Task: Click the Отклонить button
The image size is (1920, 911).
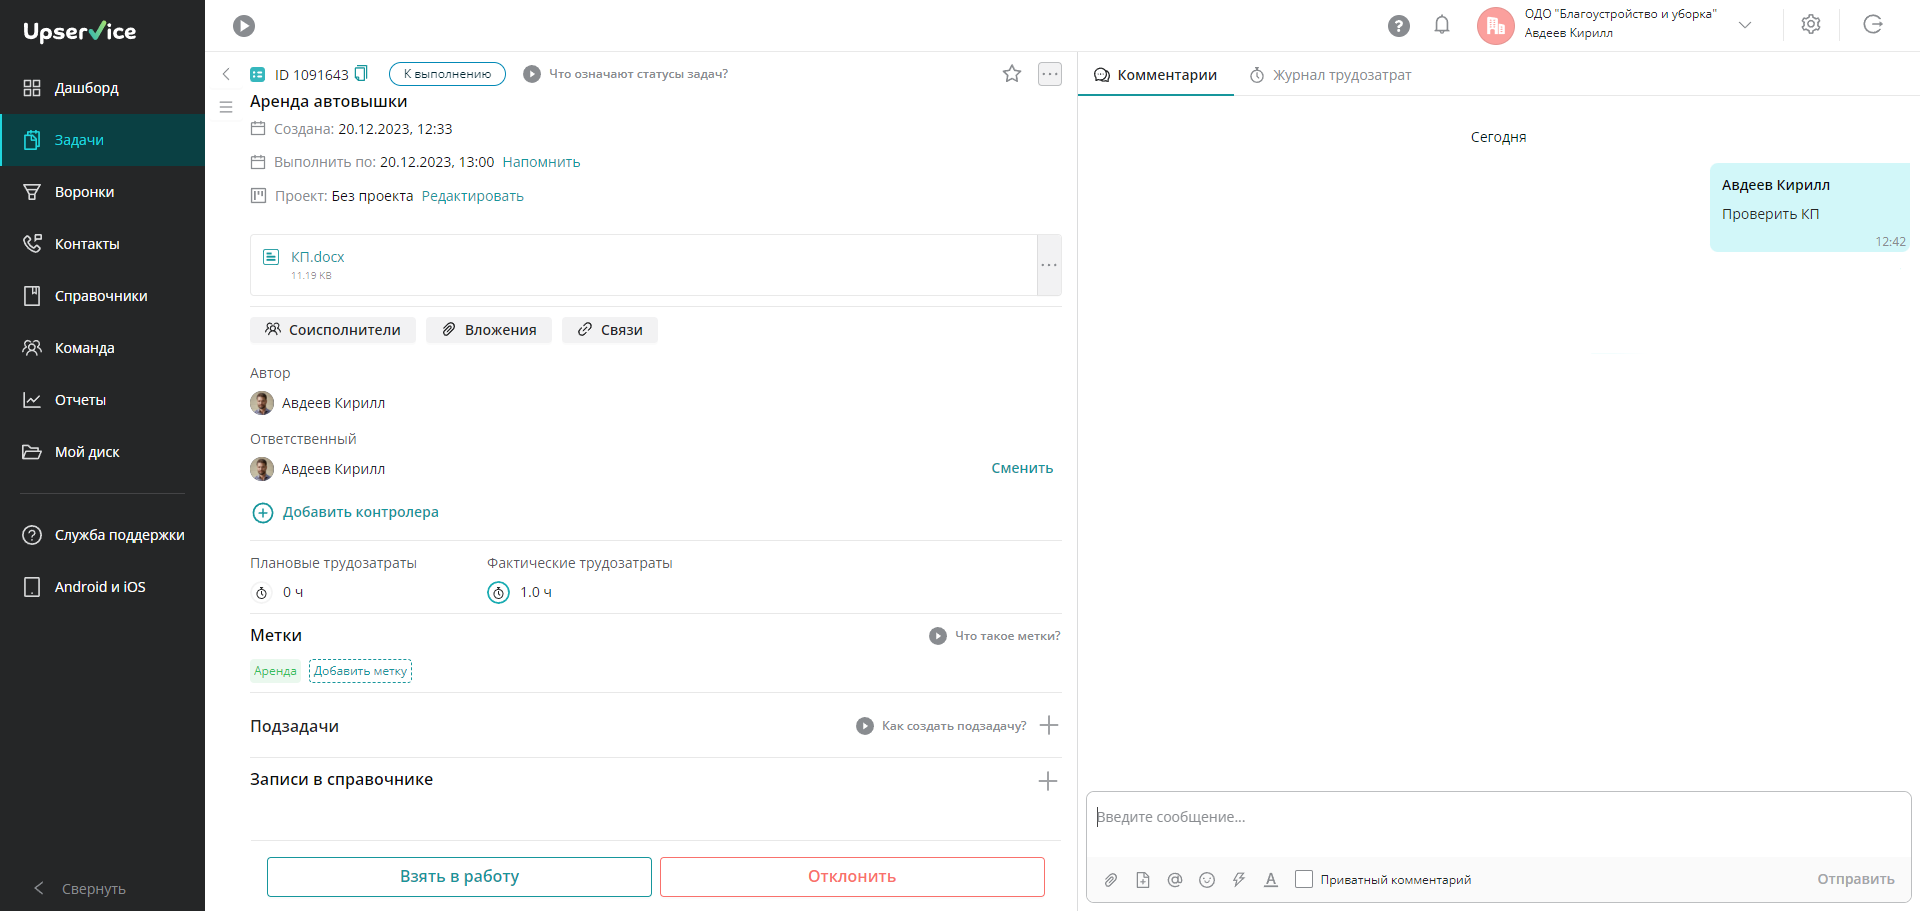Action: click(x=852, y=877)
